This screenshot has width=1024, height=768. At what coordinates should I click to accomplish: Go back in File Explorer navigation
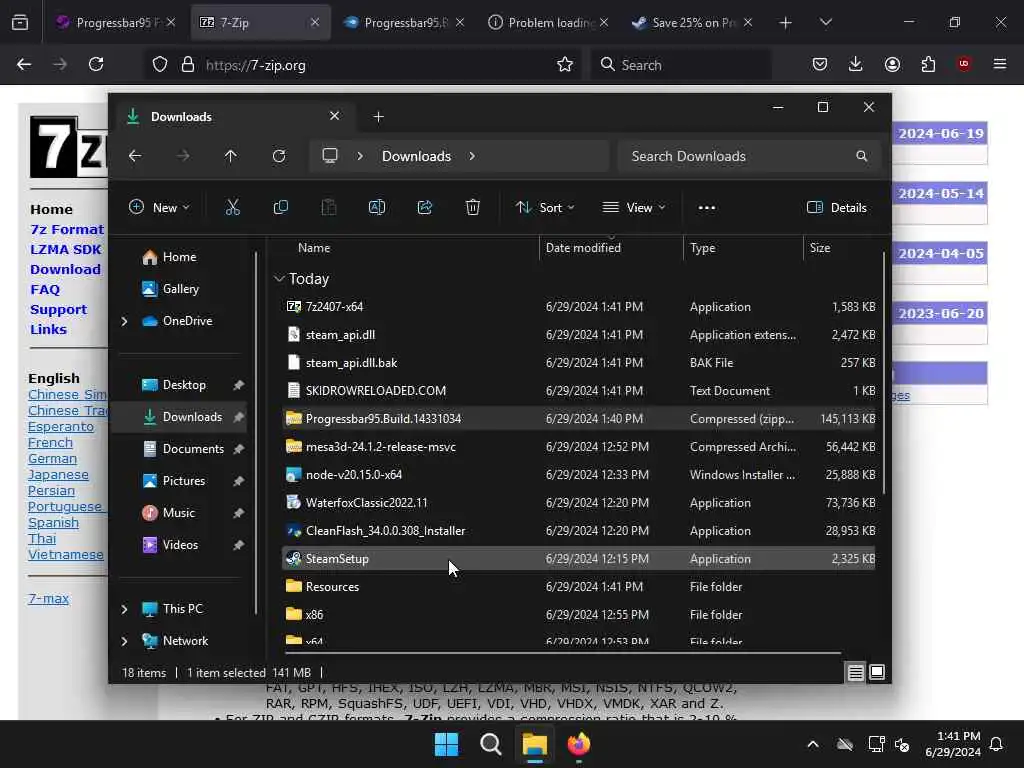pos(135,156)
